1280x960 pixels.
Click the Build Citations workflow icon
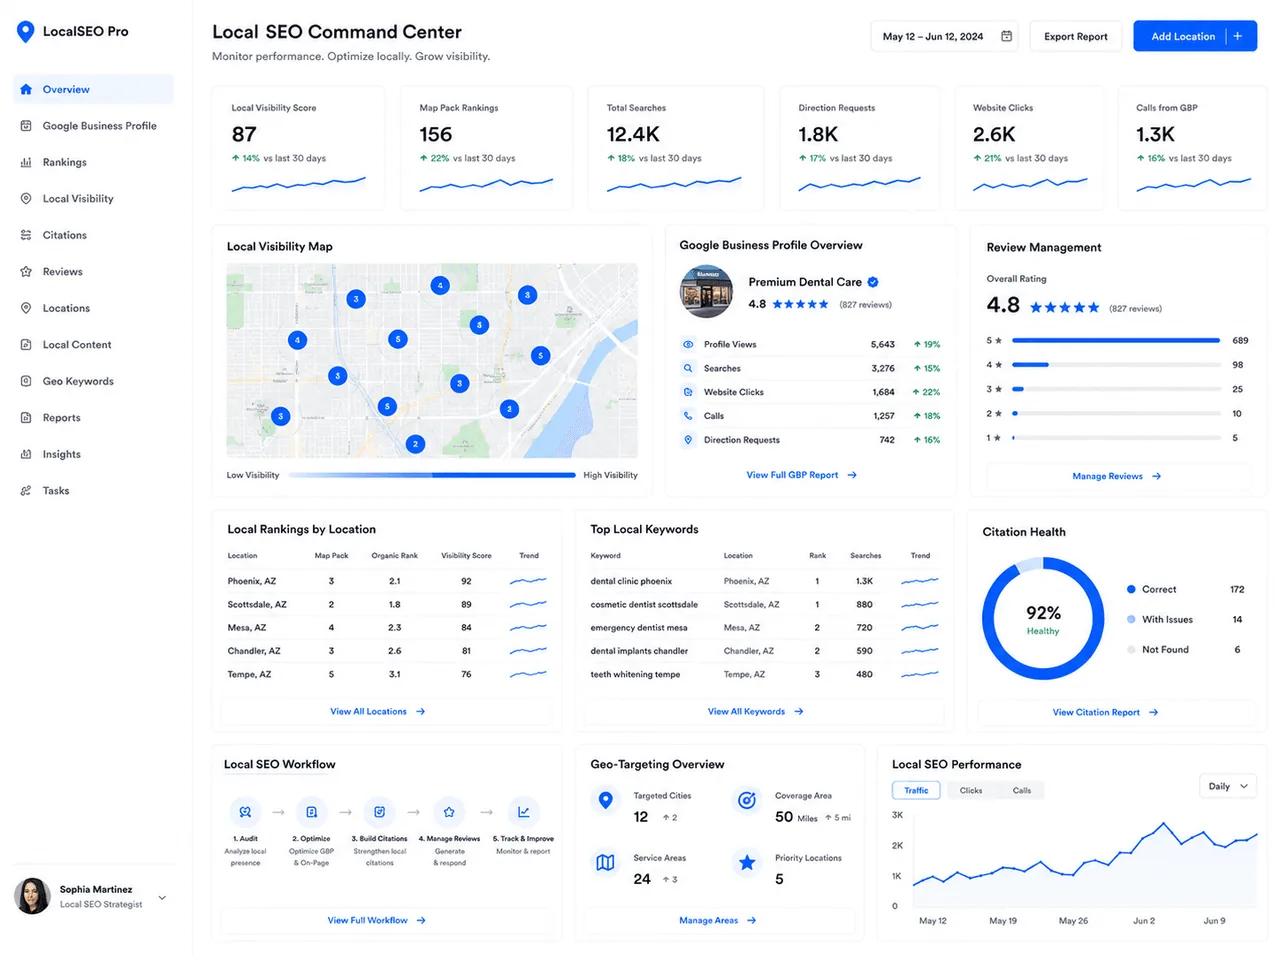380,812
